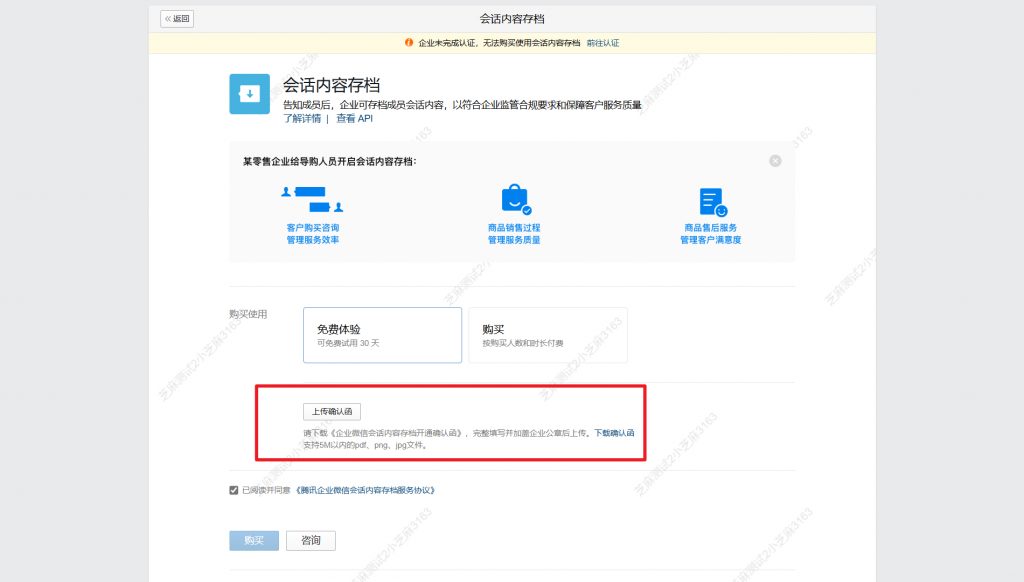Open the 查看 API link
Screen dimensions: 1024x582
[354, 118]
